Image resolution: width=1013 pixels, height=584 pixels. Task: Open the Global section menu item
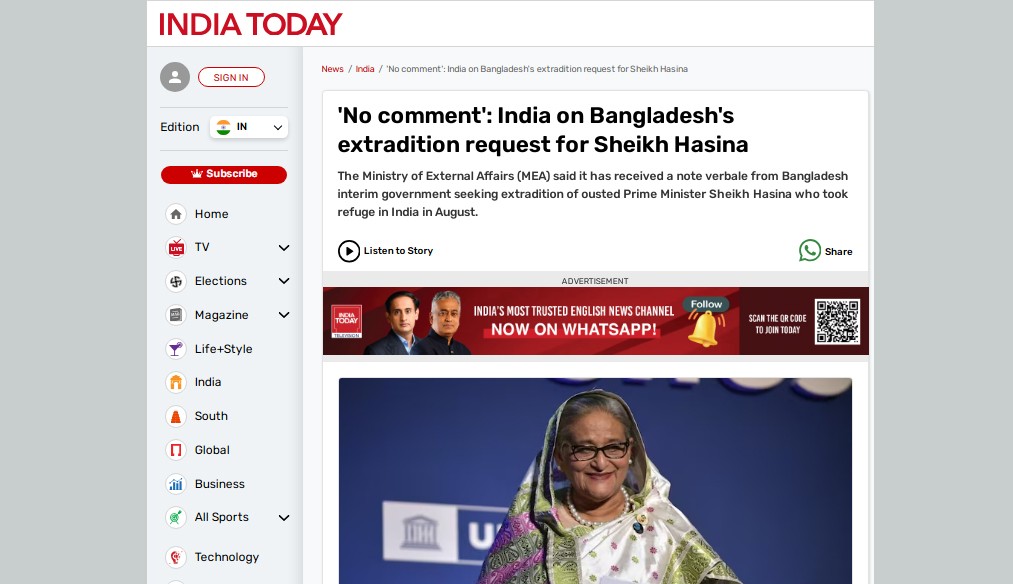coord(212,450)
